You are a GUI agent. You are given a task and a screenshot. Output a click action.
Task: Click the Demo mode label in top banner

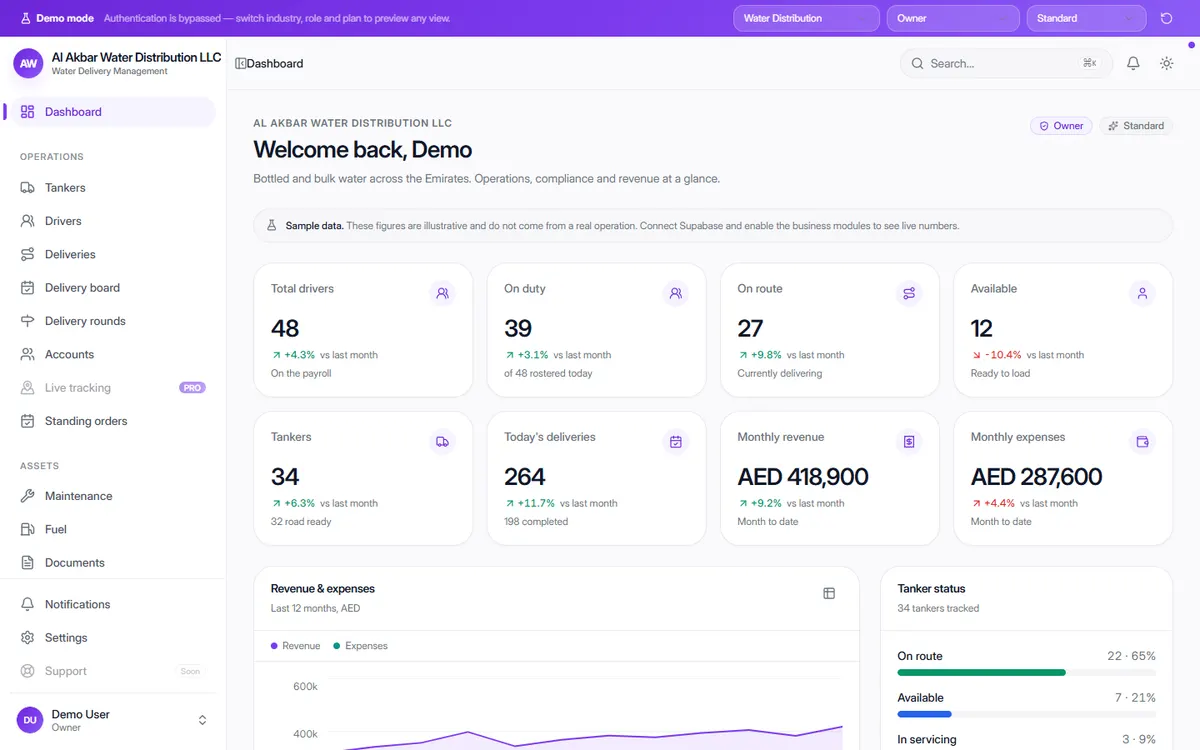pyautogui.click(x=65, y=18)
